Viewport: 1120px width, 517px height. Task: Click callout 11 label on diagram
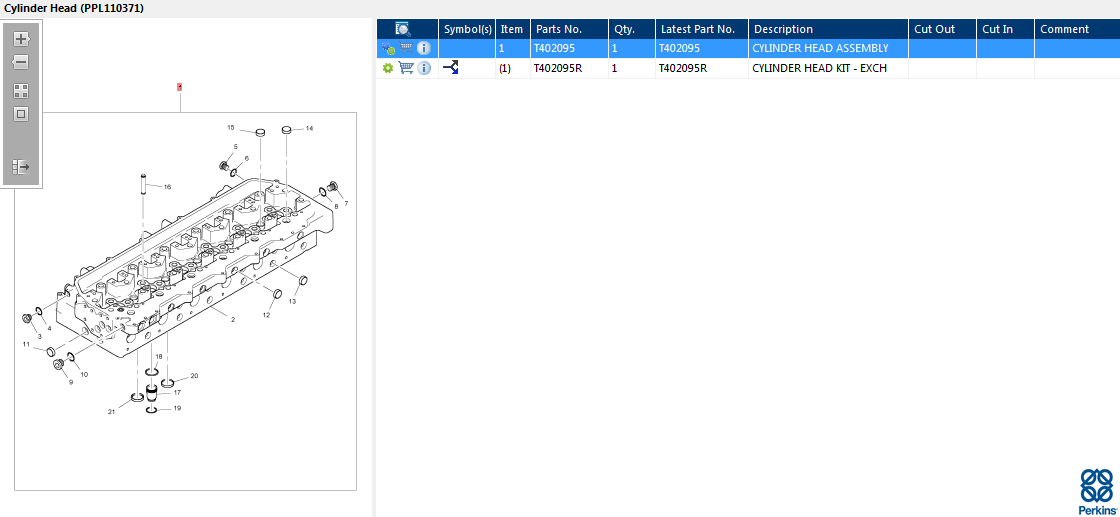26,344
